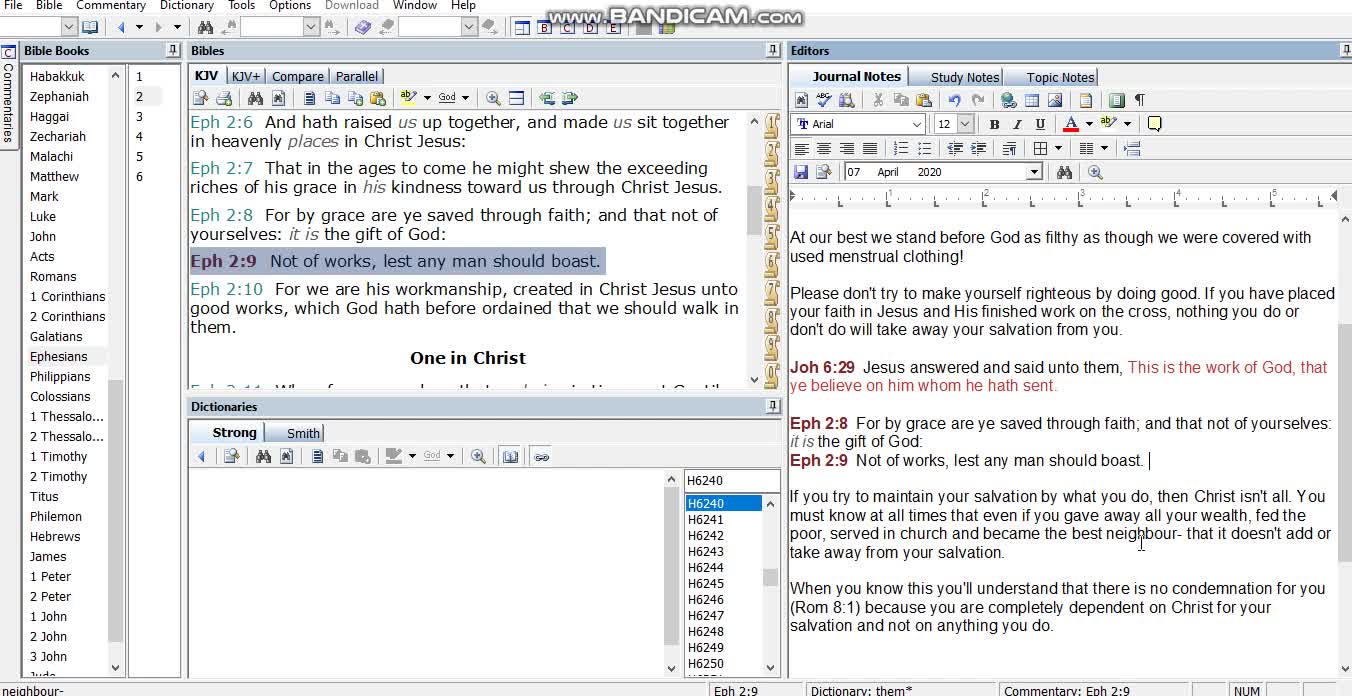Click the Save icon in Journal Notes

point(801,172)
